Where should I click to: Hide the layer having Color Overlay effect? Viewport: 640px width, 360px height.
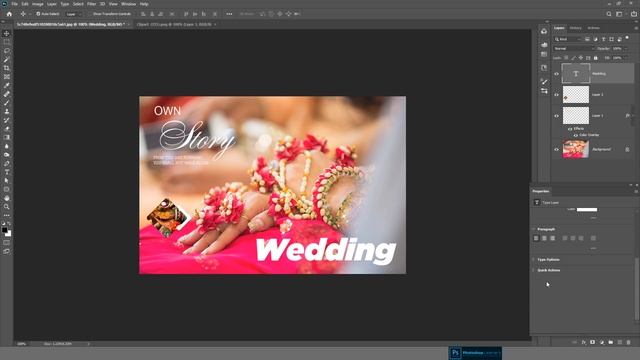coord(556,116)
